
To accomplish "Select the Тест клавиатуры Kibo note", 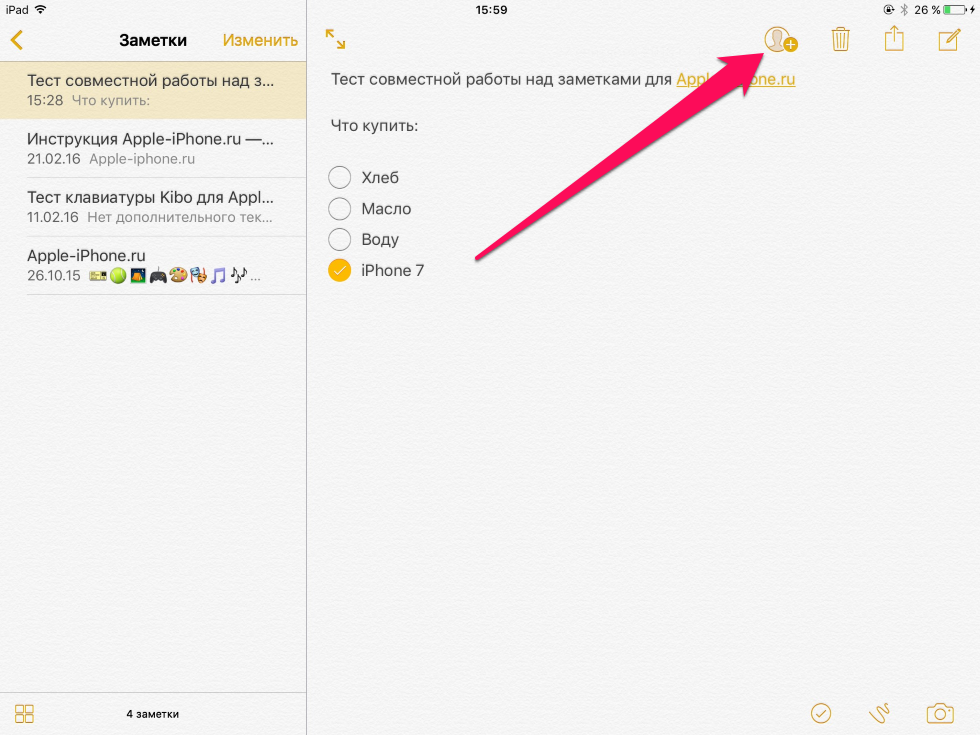I will (x=150, y=207).
